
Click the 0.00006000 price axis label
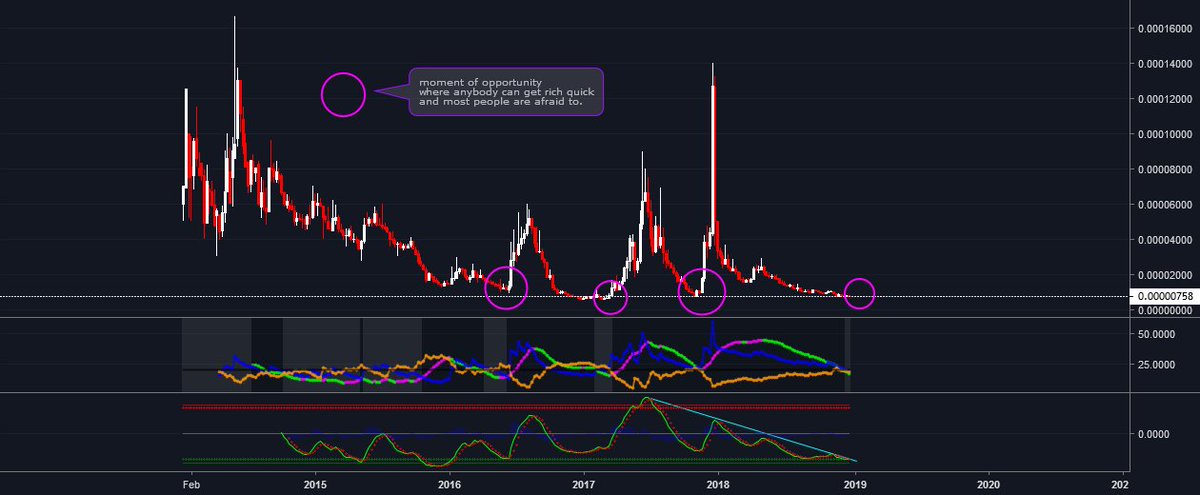click(x=1165, y=205)
